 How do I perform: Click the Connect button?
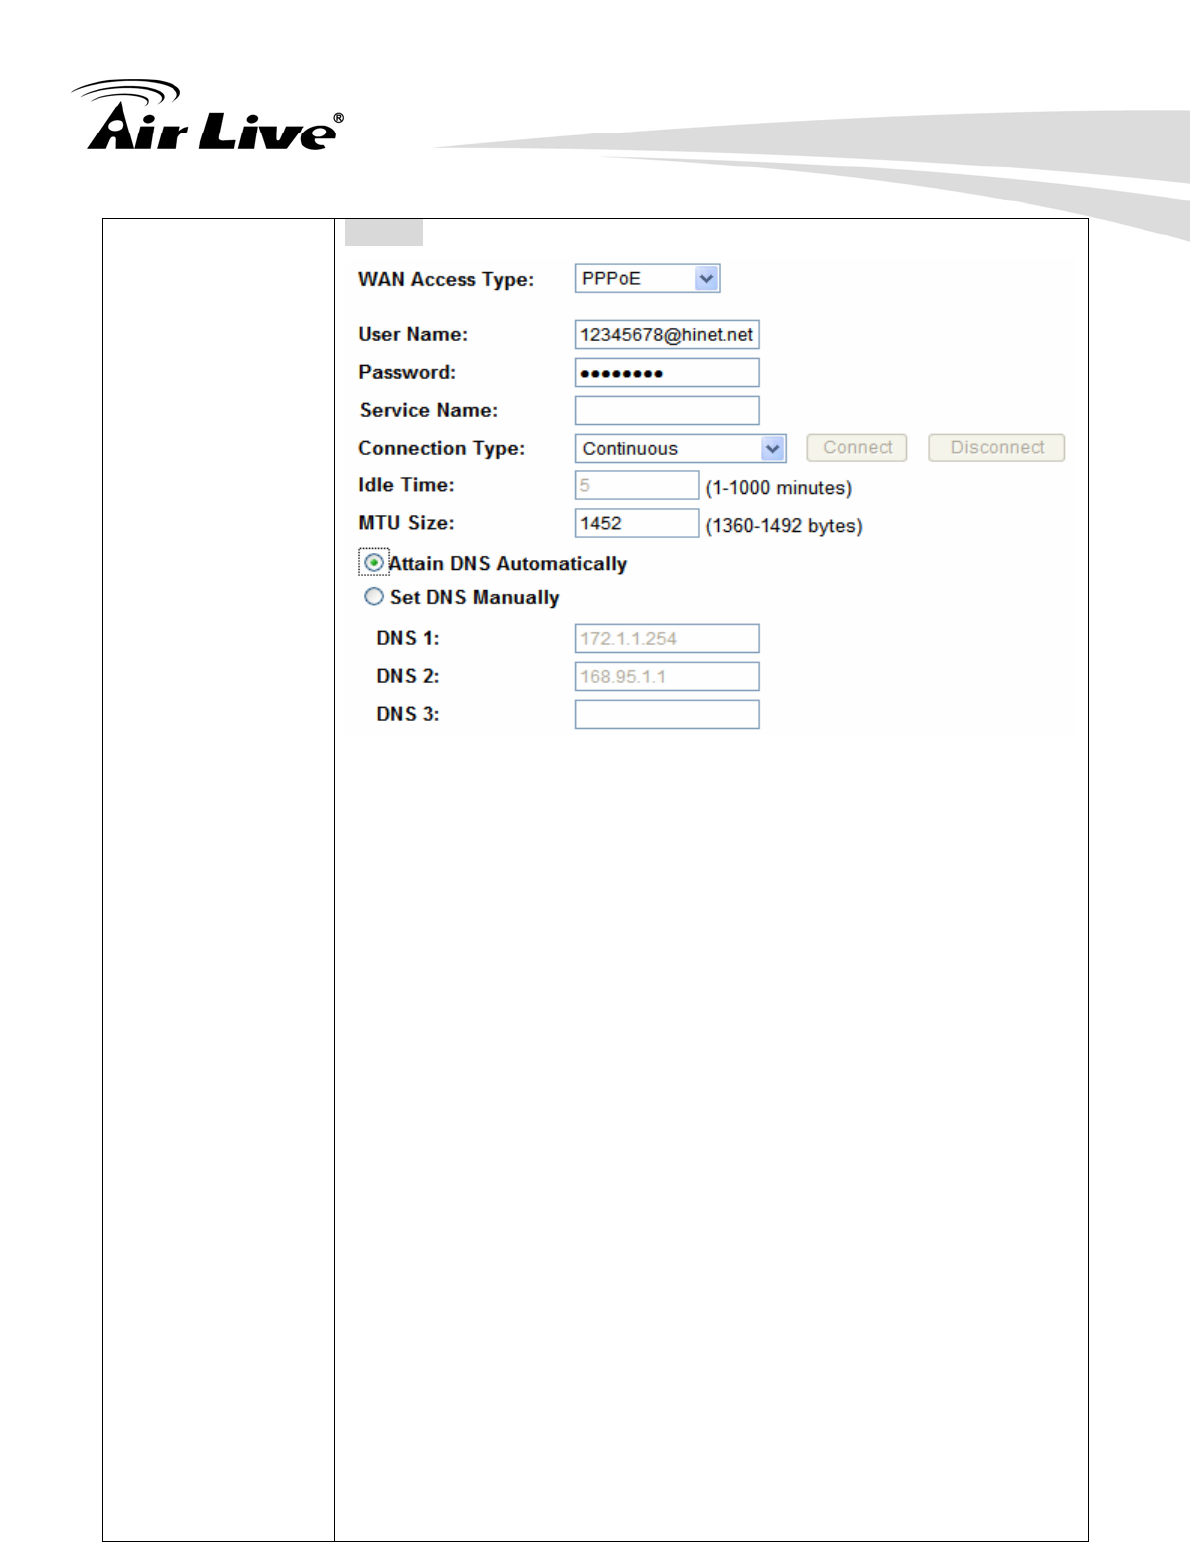(857, 448)
